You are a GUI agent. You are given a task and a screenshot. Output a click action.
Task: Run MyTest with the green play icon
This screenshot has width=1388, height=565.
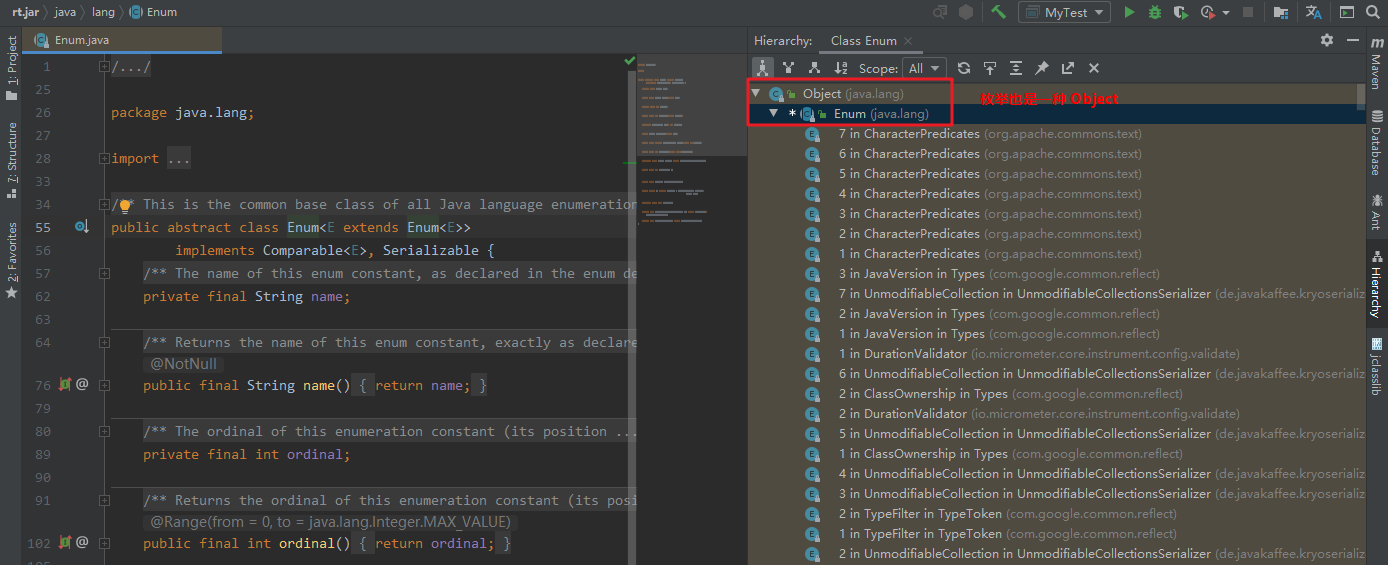click(x=1129, y=12)
